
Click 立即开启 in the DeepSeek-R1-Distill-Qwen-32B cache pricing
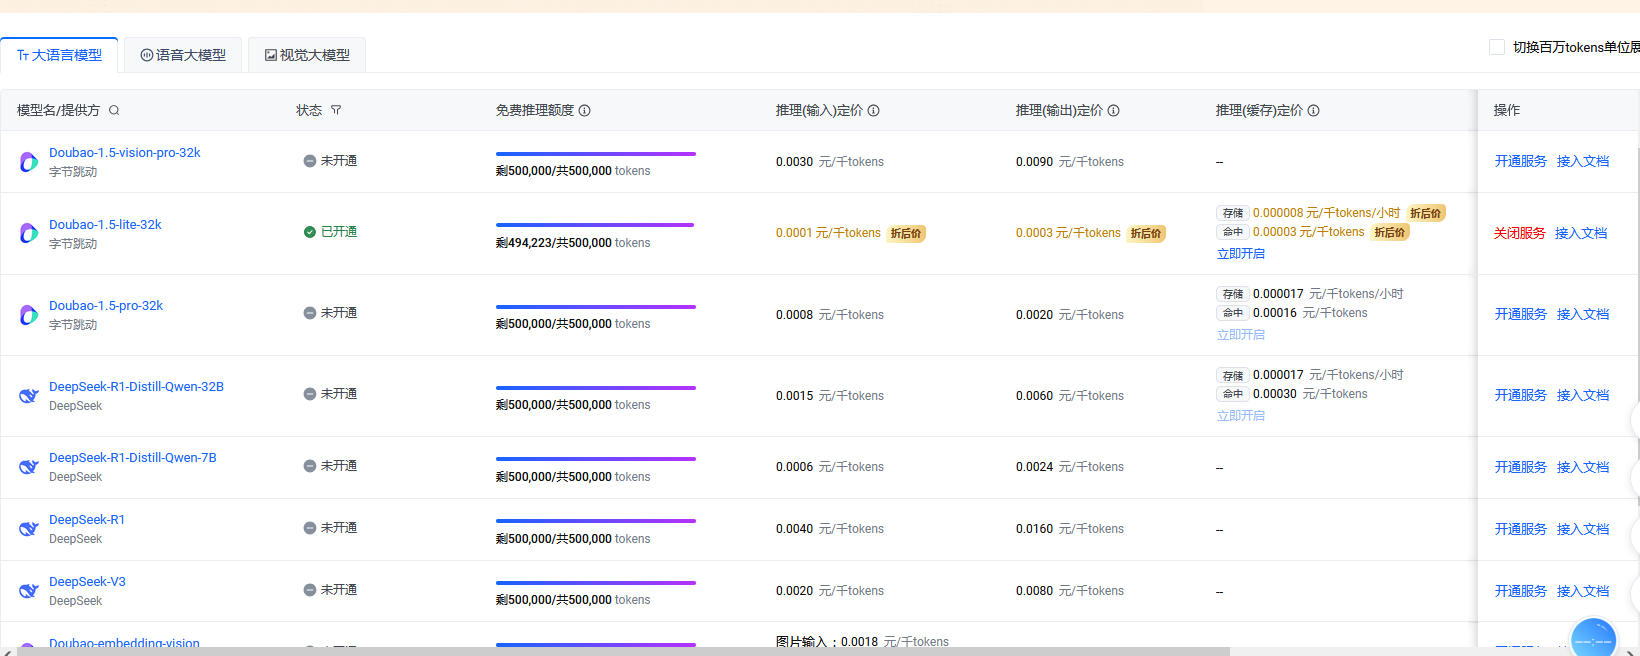(1241, 416)
